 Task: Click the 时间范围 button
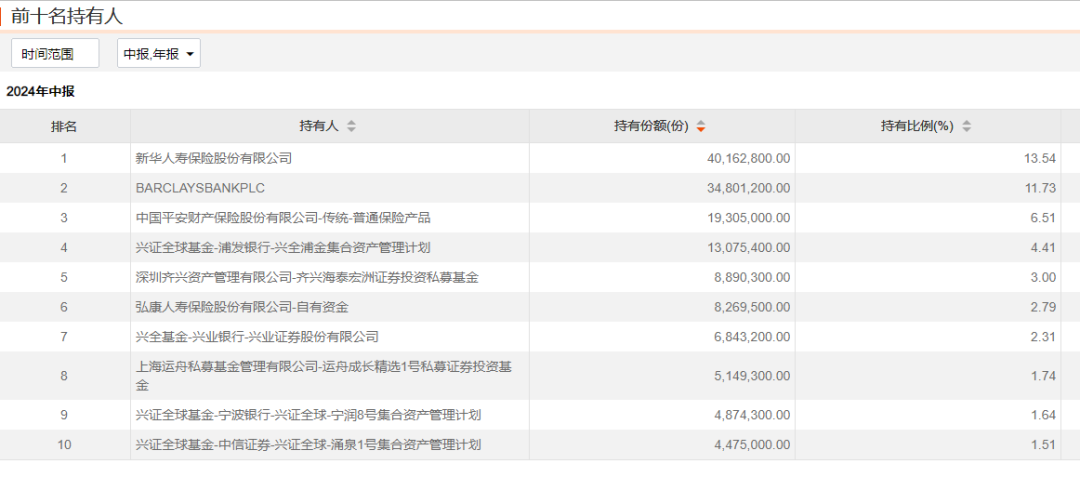pos(55,54)
